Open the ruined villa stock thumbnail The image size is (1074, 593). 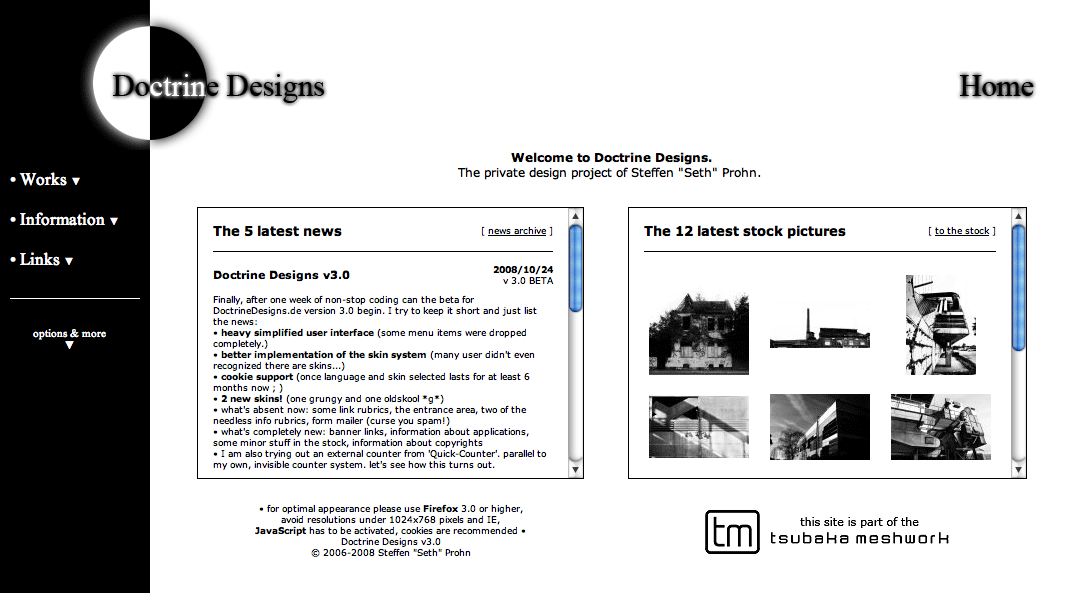click(699, 334)
